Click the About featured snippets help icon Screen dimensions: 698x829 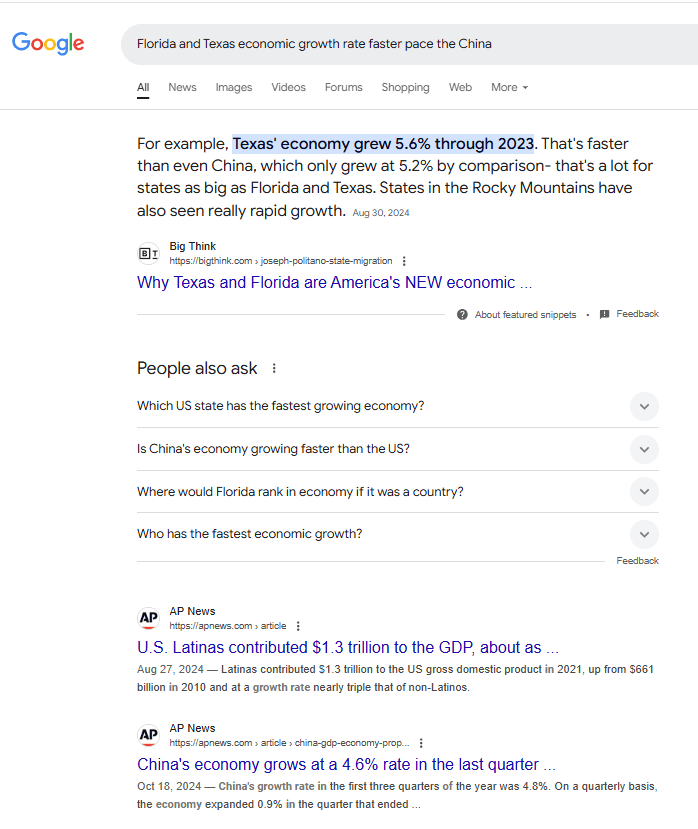[462, 314]
